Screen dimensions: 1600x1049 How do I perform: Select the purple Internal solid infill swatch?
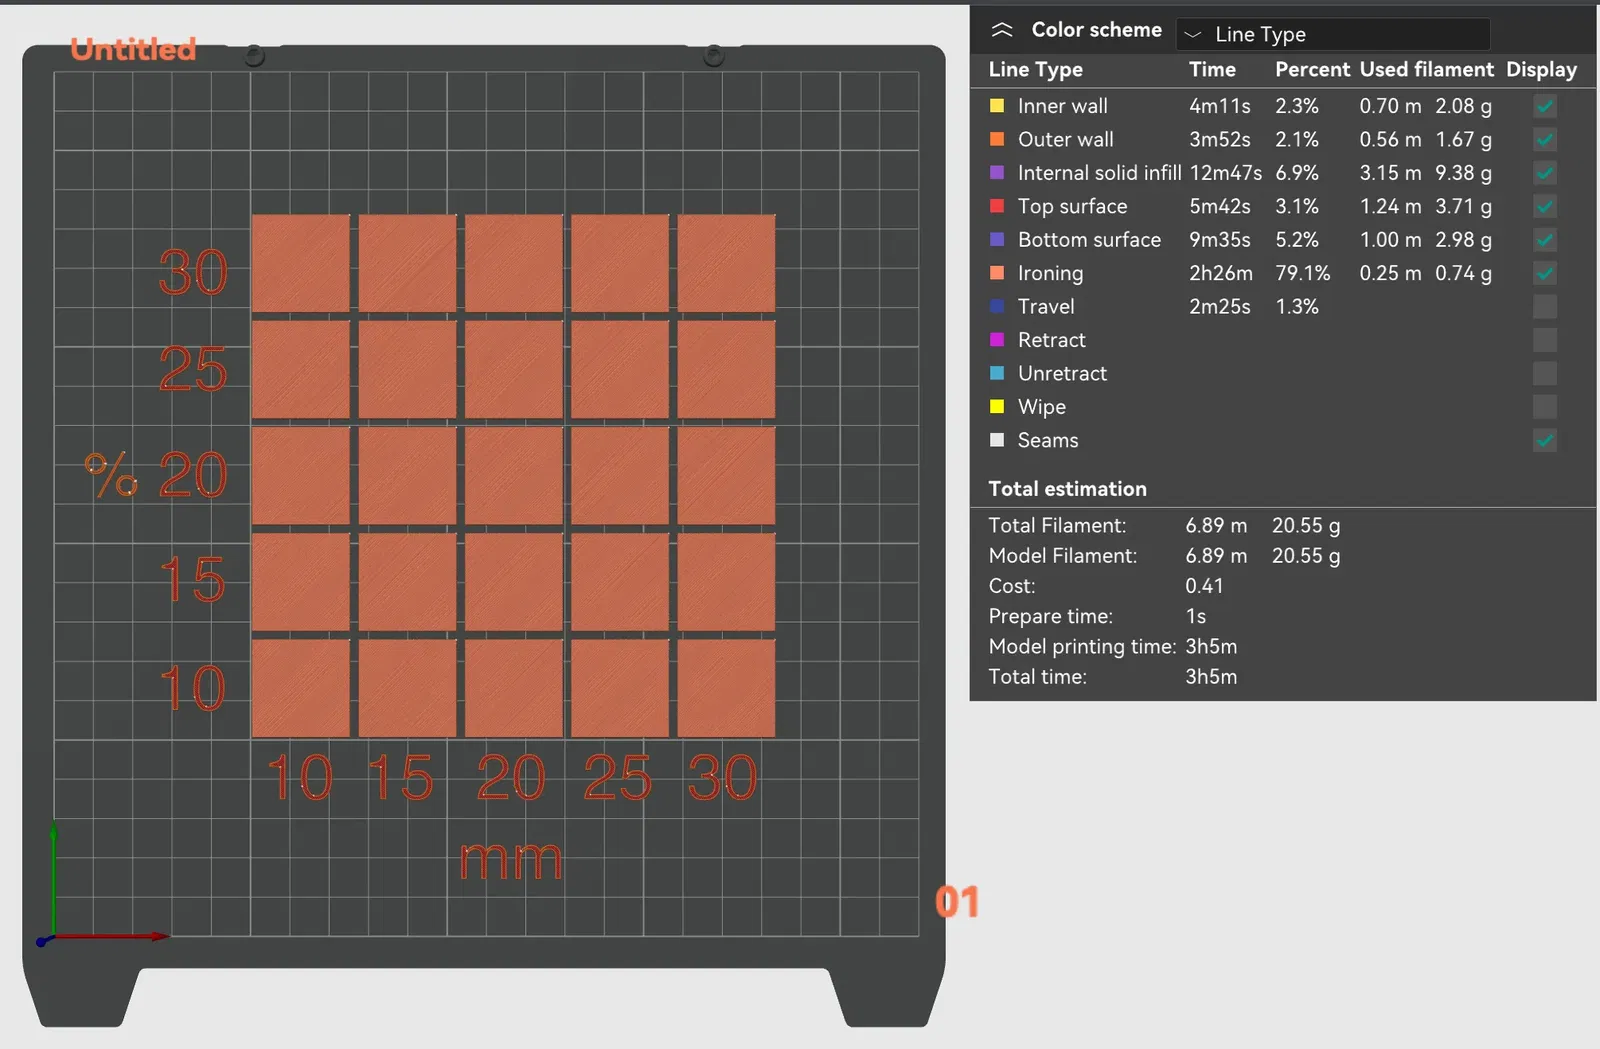[x=997, y=173]
